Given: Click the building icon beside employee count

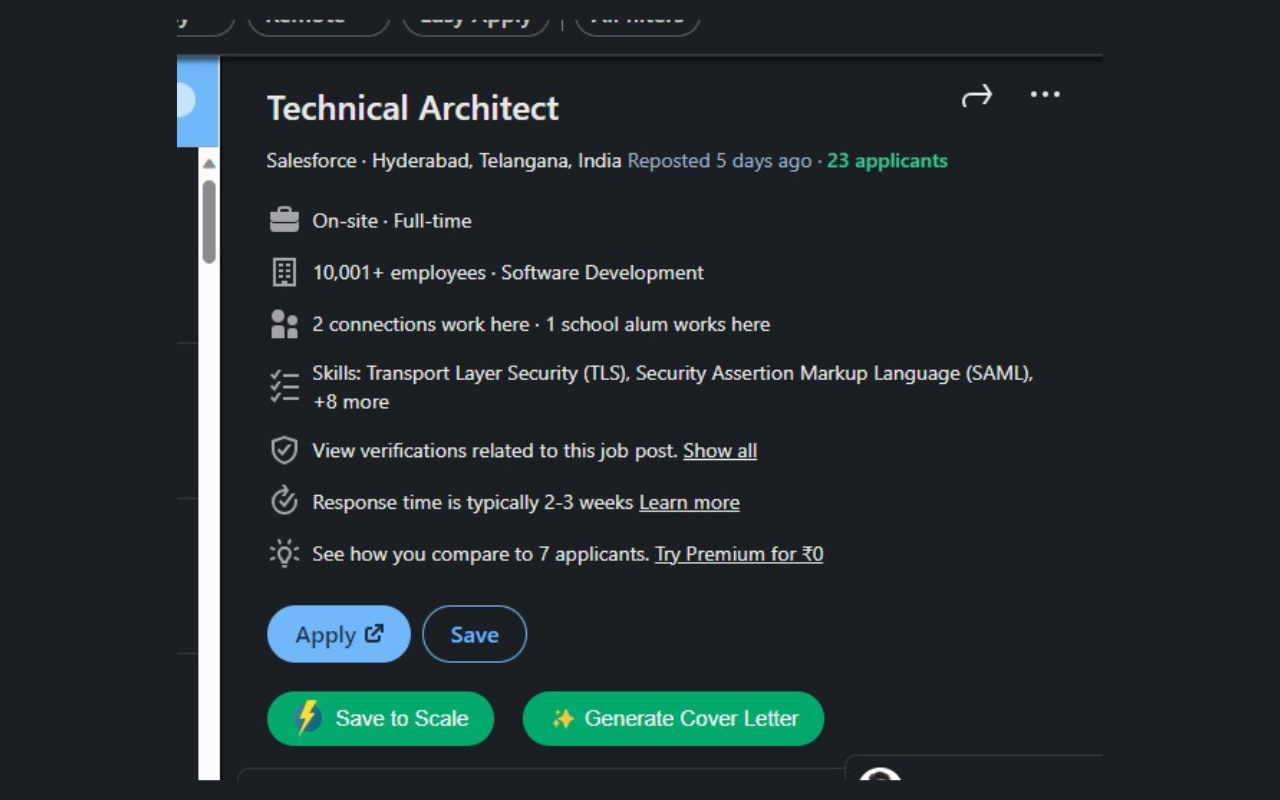Looking at the screenshot, I should point(284,272).
